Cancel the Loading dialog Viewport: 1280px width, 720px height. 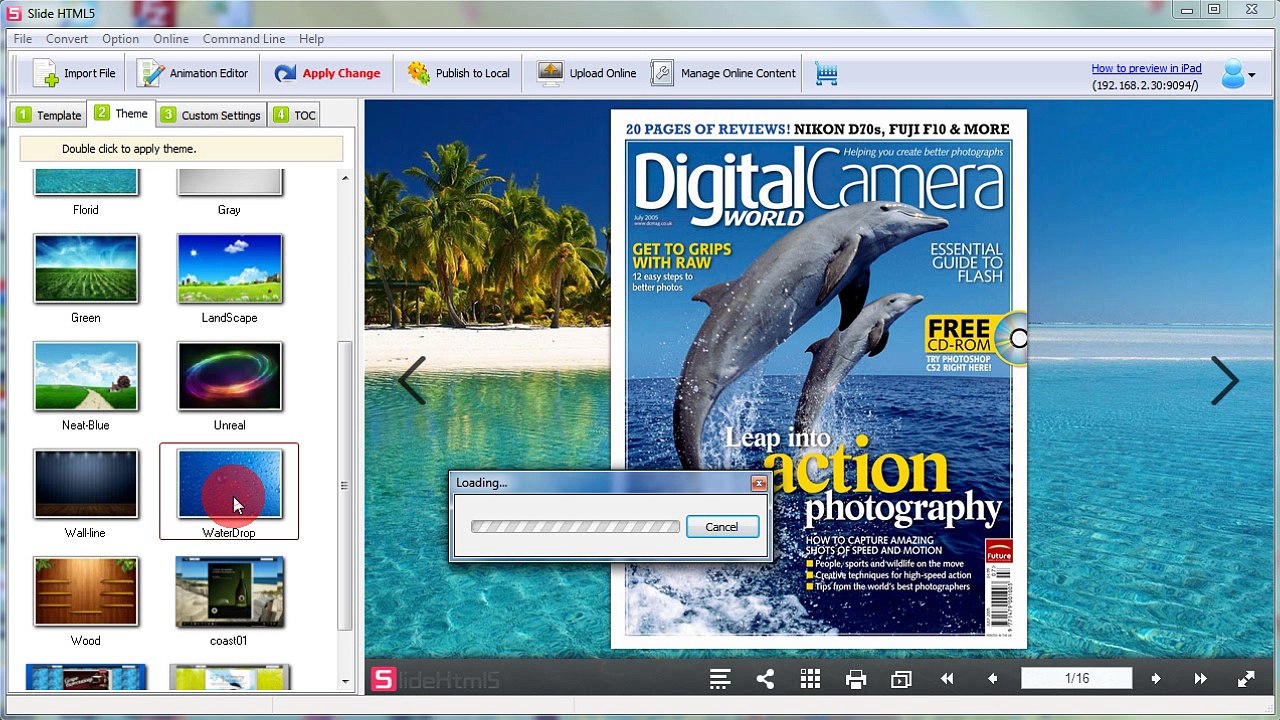(722, 527)
